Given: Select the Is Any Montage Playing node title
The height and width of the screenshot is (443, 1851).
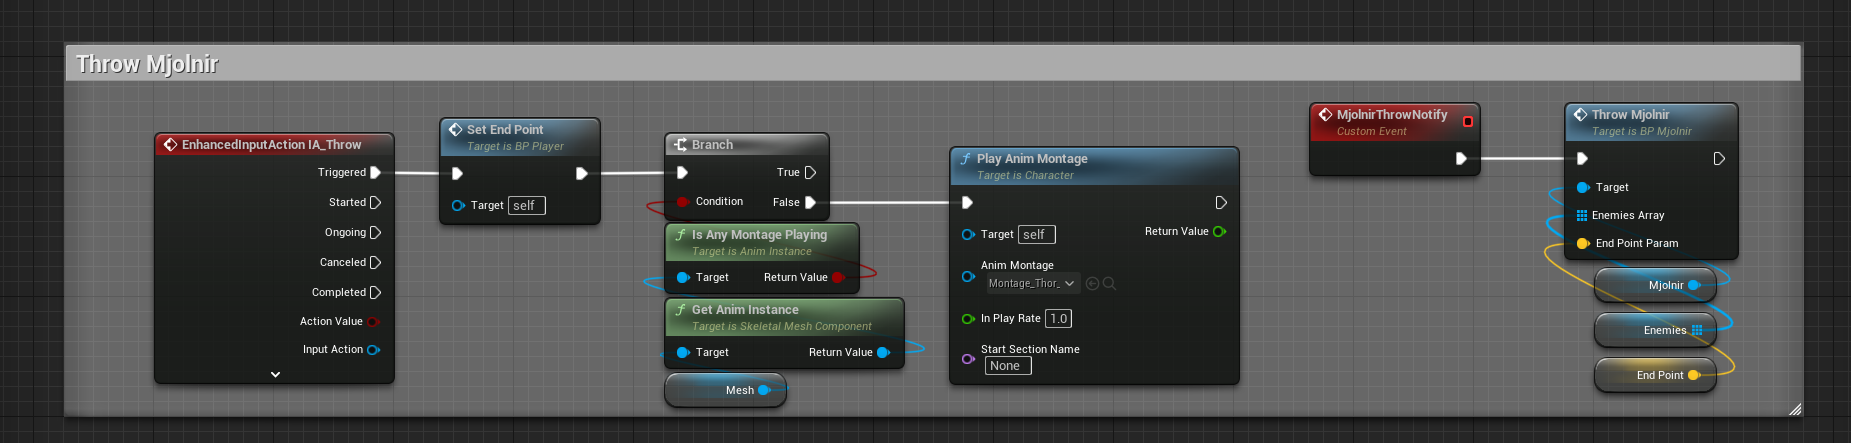Looking at the screenshot, I should (759, 235).
